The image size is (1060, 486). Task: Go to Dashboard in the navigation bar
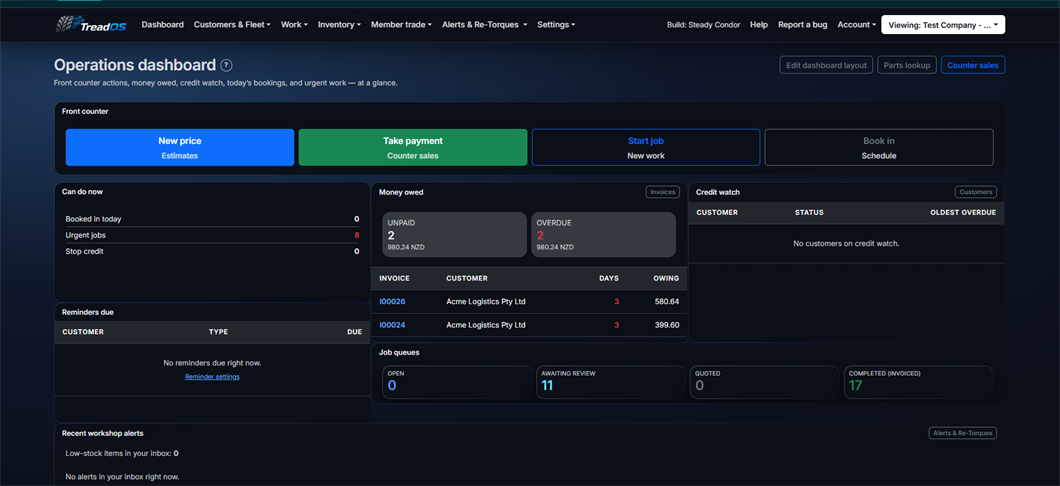pos(162,24)
